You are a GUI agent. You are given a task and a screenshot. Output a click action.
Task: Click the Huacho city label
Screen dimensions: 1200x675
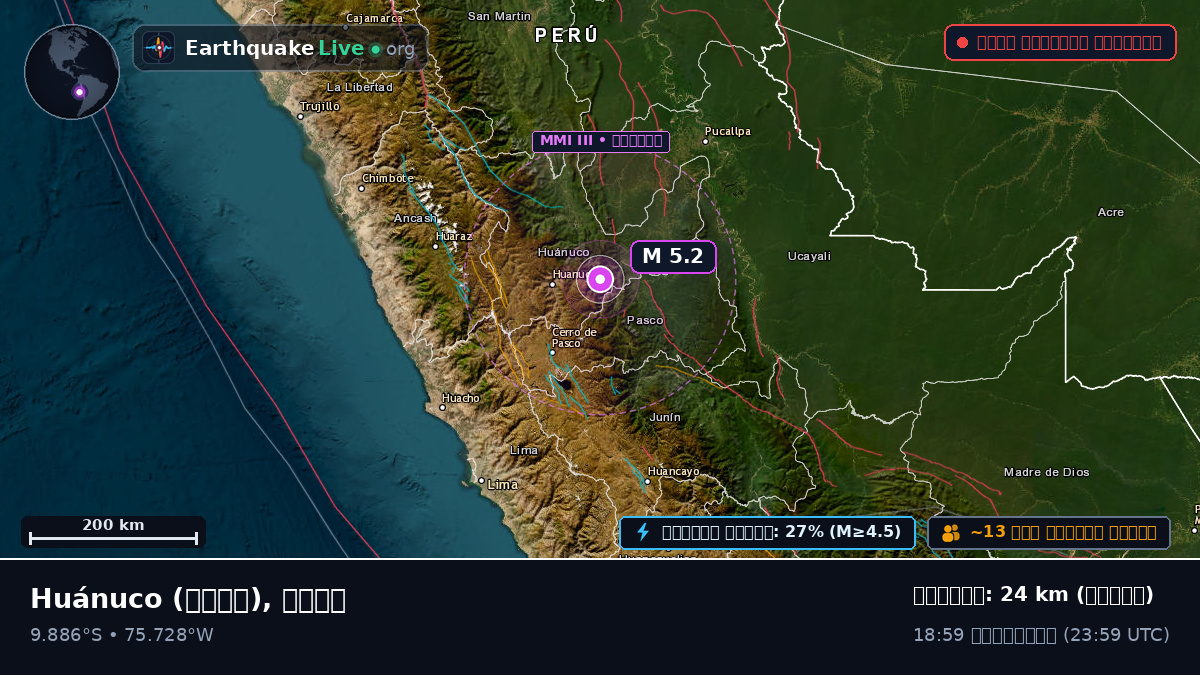tap(461, 398)
